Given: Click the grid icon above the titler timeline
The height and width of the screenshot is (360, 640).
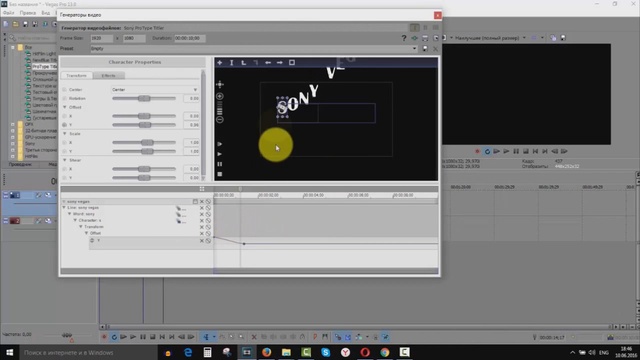Looking at the screenshot, I should [x=202, y=189].
